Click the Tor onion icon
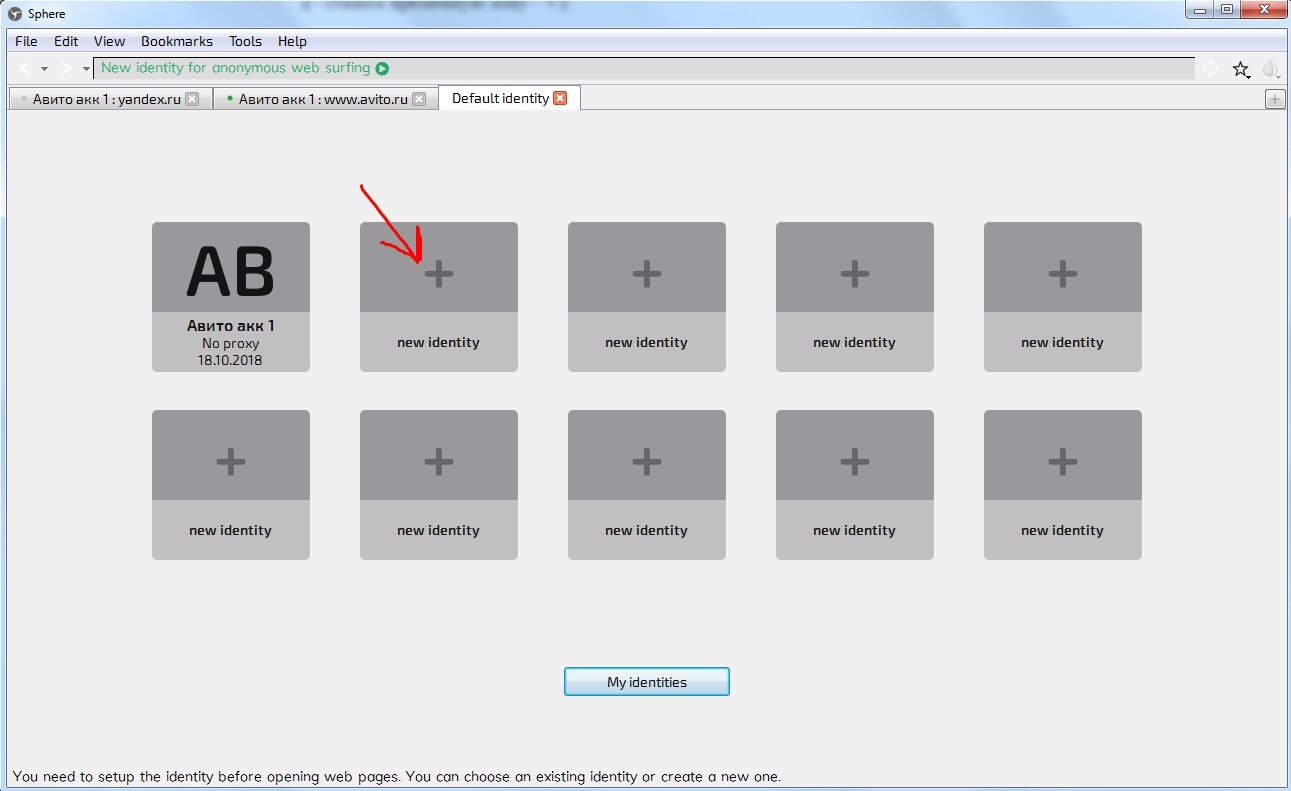 (1270, 69)
